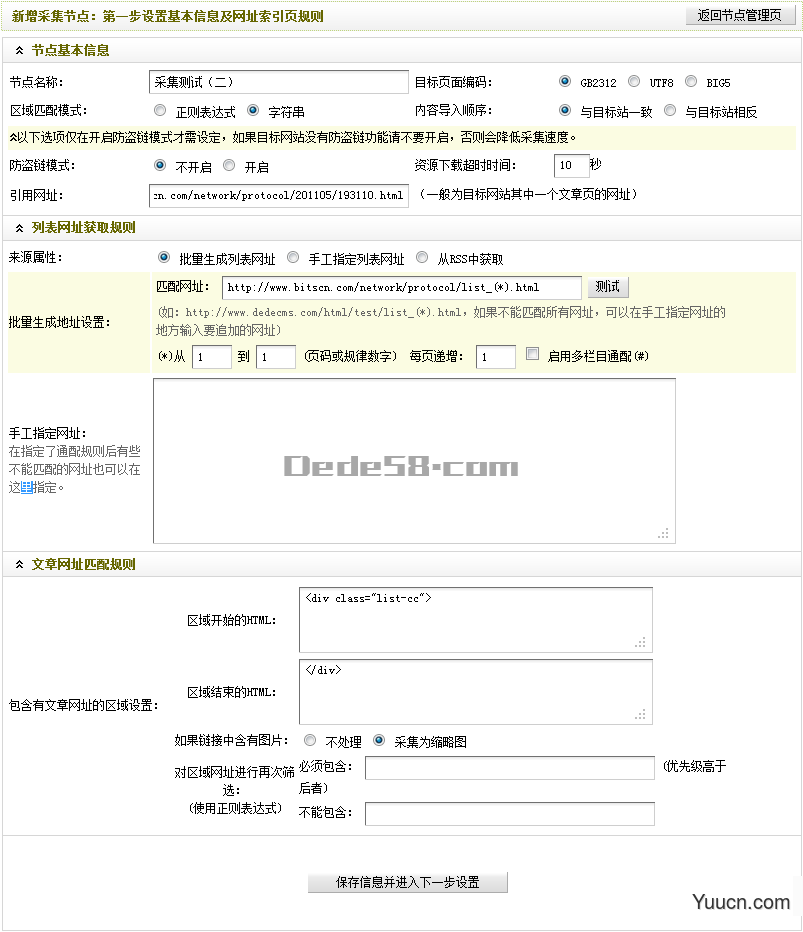Click the 节点名称 input field
The image size is (803, 932).
click(279, 82)
